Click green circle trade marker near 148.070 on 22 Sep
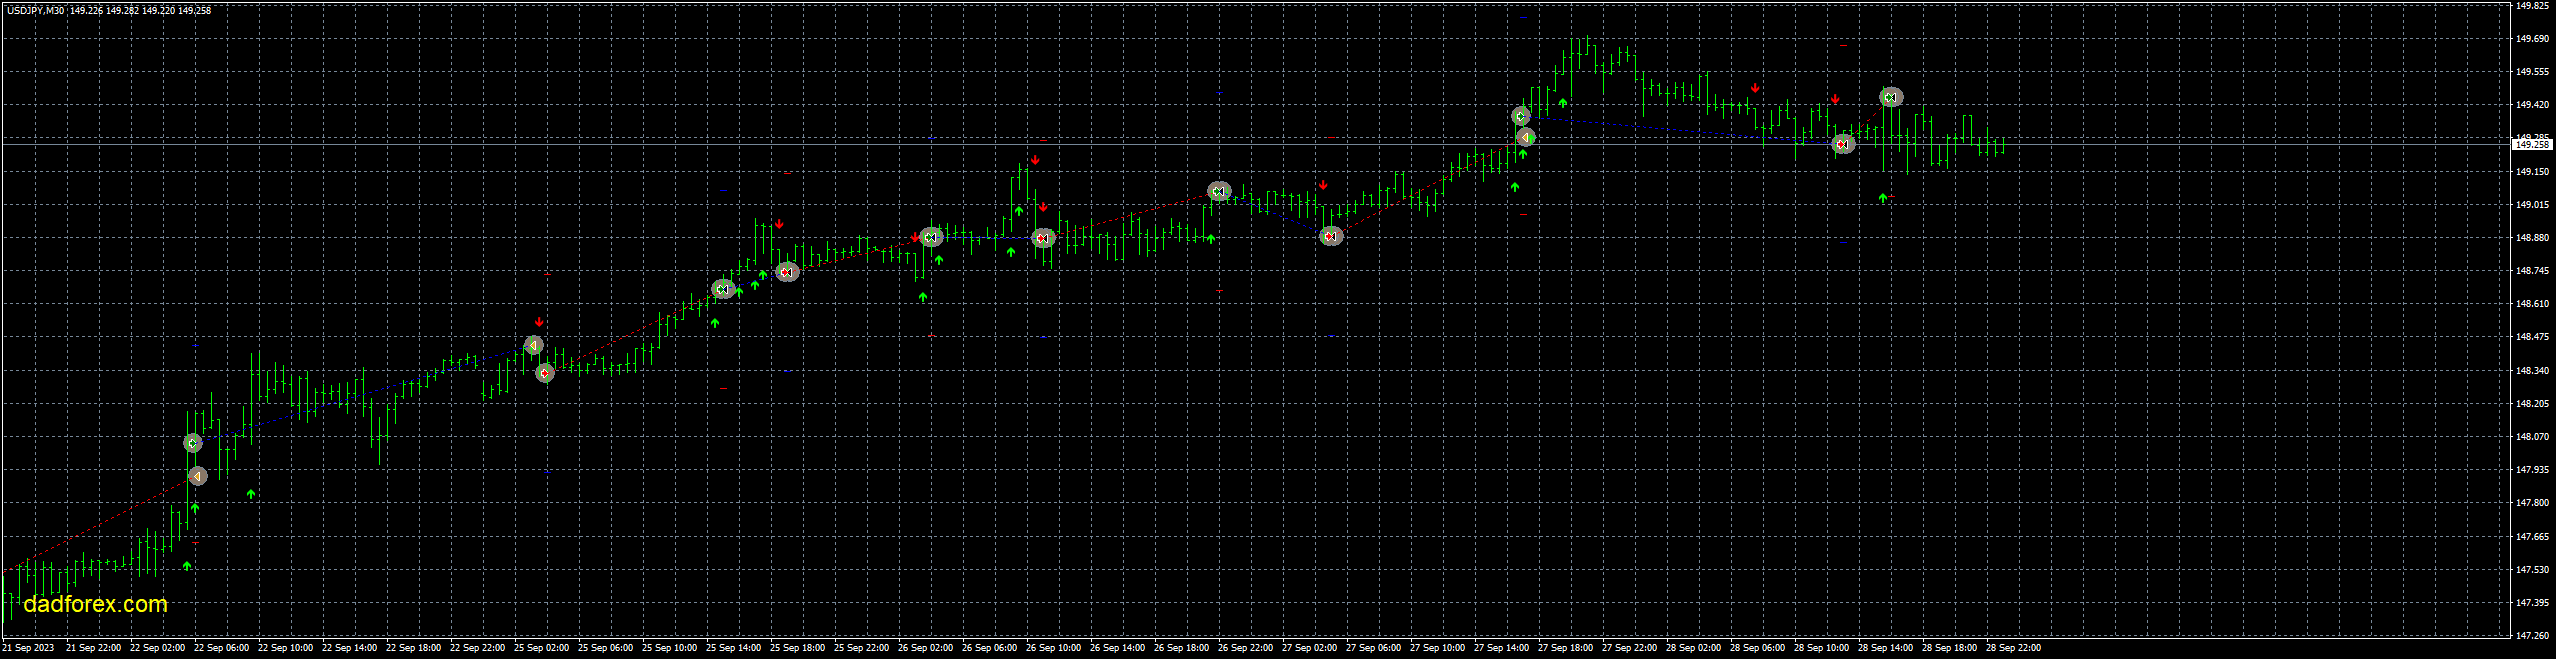The width and height of the screenshot is (2556, 659). [x=193, y=443]
